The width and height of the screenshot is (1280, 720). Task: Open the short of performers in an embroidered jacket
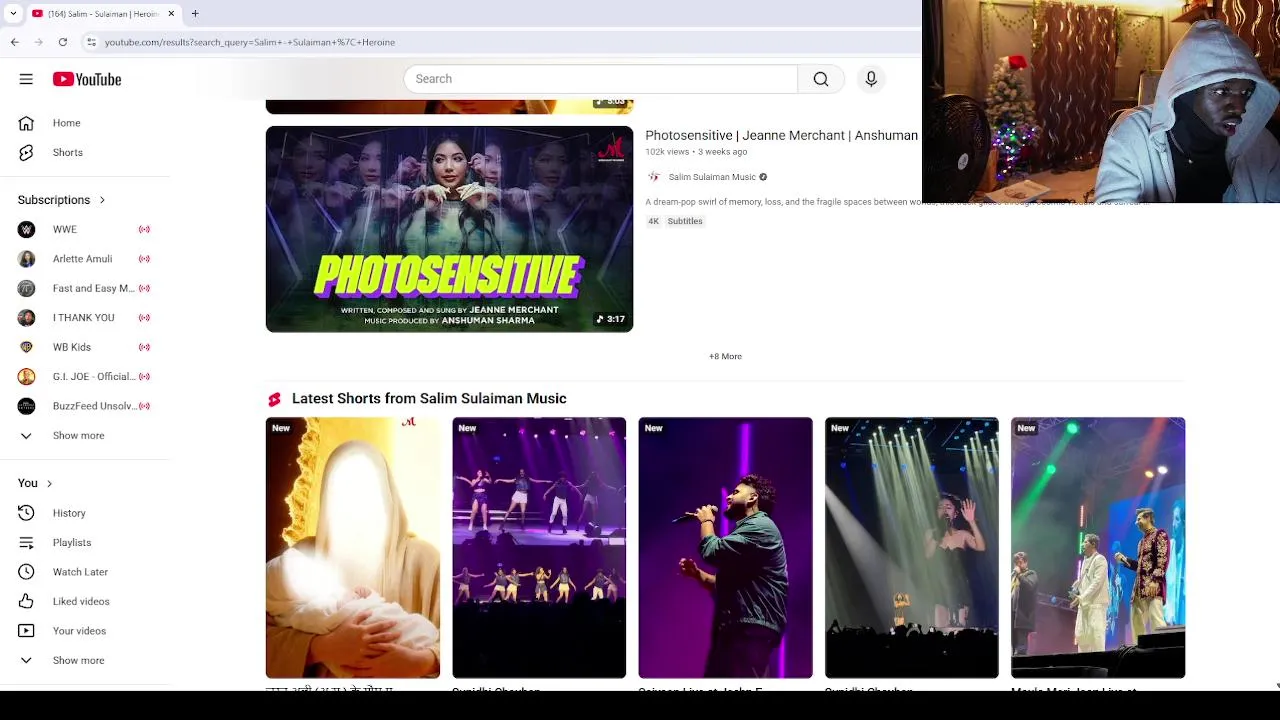coord(1098,548)
